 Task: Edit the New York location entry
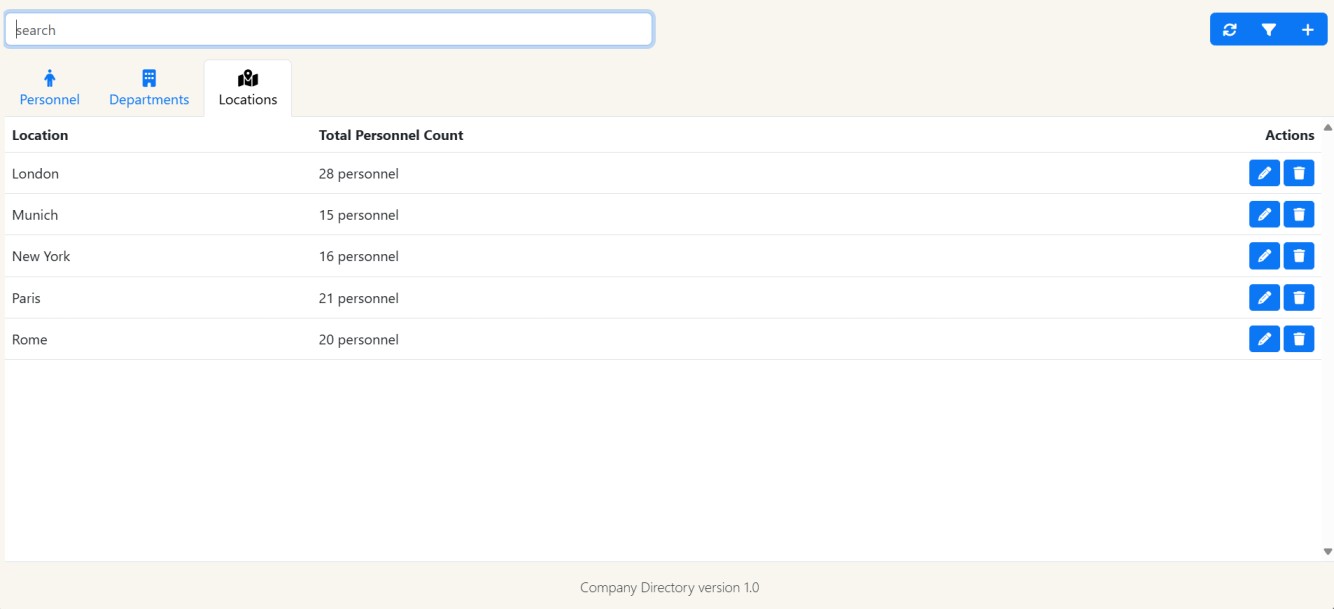click(1264, 256)
